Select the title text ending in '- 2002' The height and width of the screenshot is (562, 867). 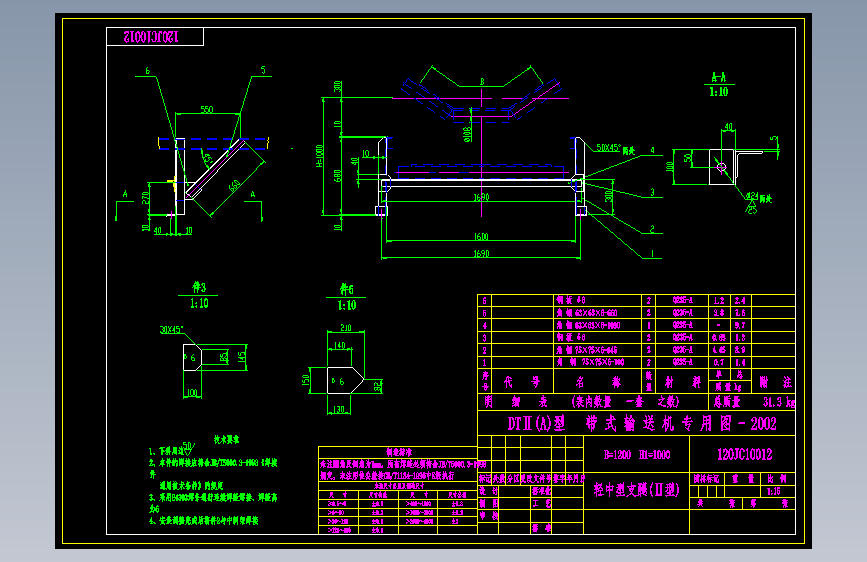pyautogui.click(x=642, y=424)
